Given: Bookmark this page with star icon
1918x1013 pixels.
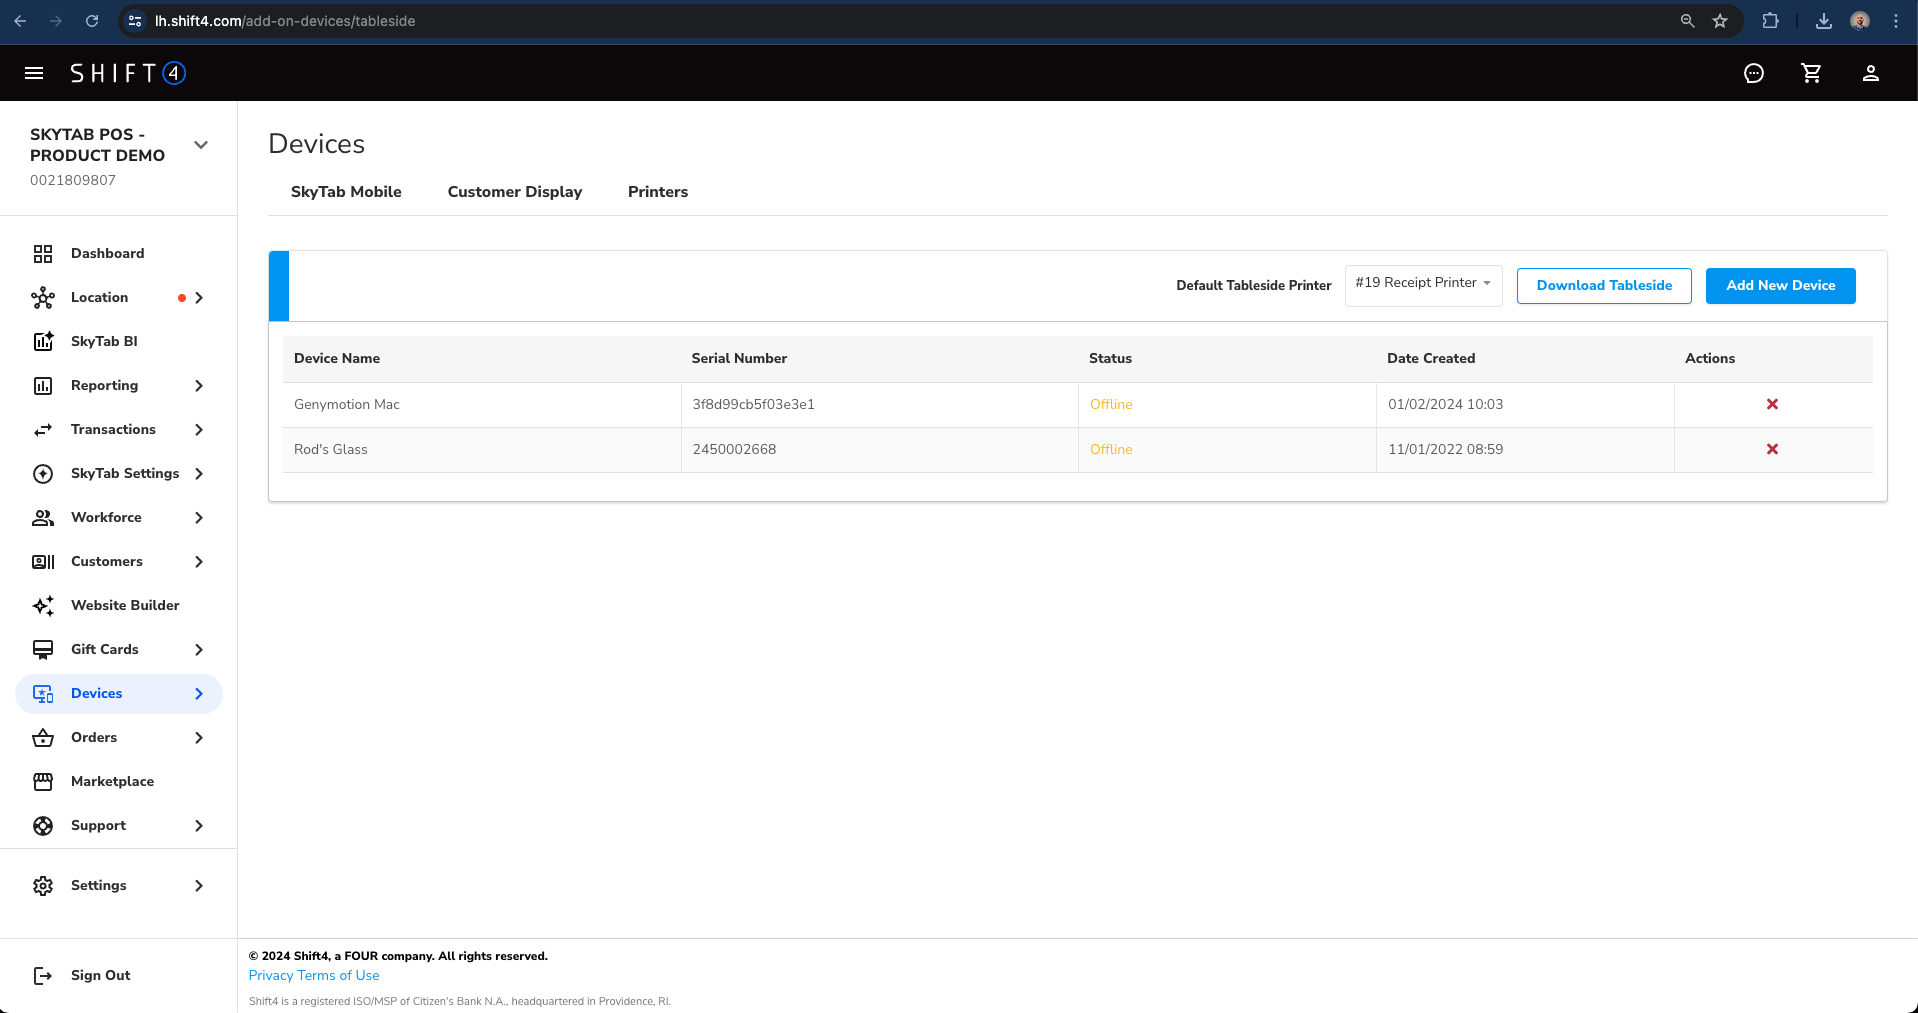Looking at the screenshot, I should coord(1720,21).
